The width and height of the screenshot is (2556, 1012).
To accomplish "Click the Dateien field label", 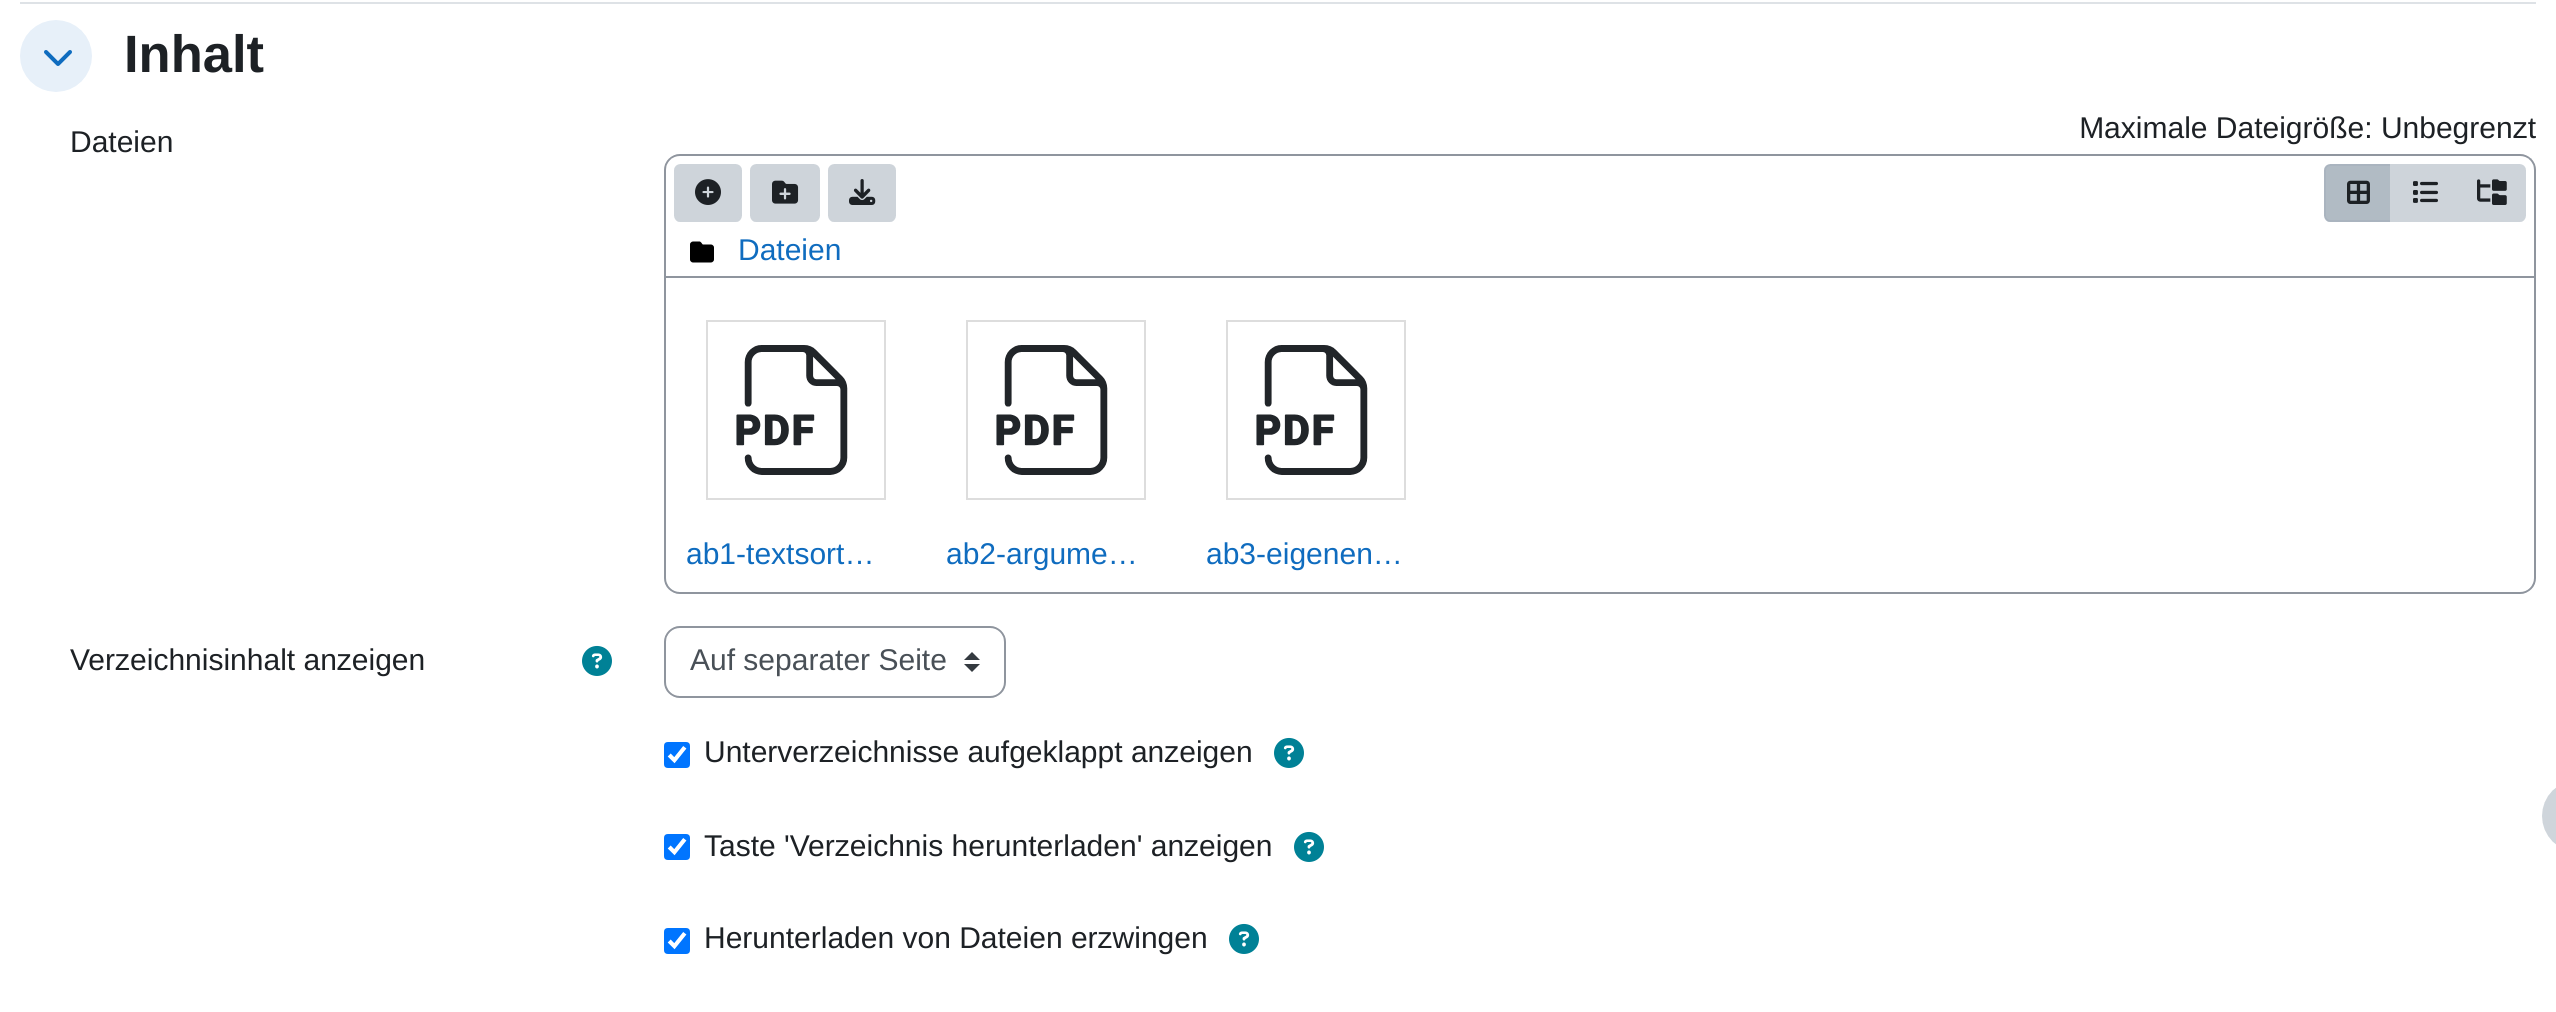I will coord(121,142).
